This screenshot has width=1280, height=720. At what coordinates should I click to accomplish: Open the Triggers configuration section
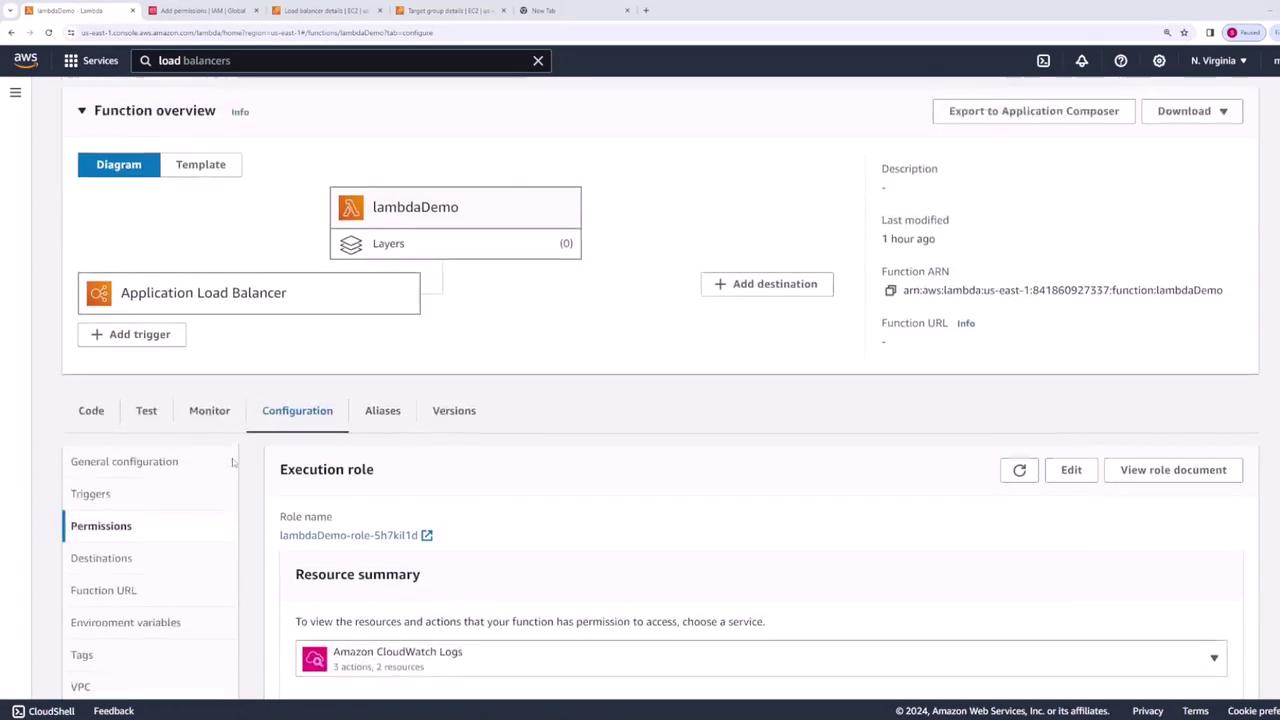click(x=90, y=494)
